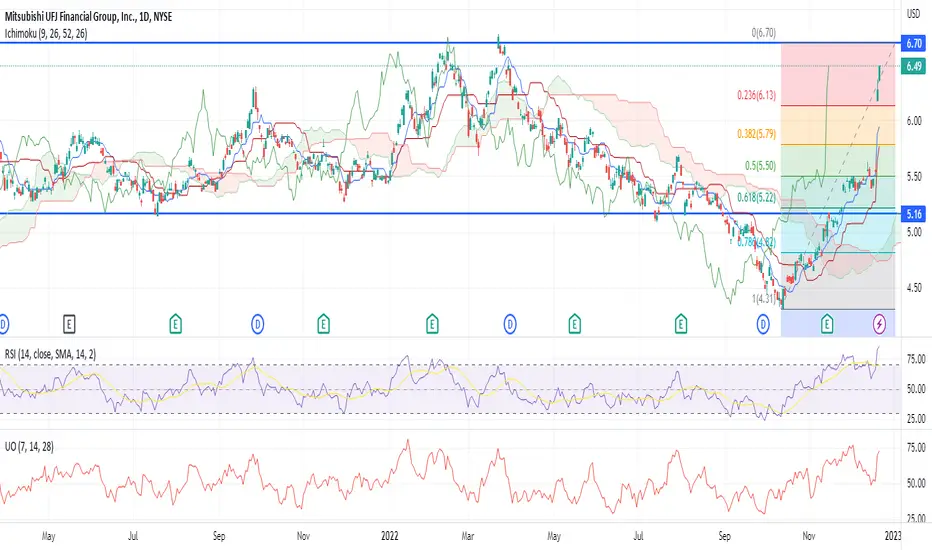932x550 pixels.
Task: Click the blue dividend marker near October 2021
Action: [x=257, y=324]
